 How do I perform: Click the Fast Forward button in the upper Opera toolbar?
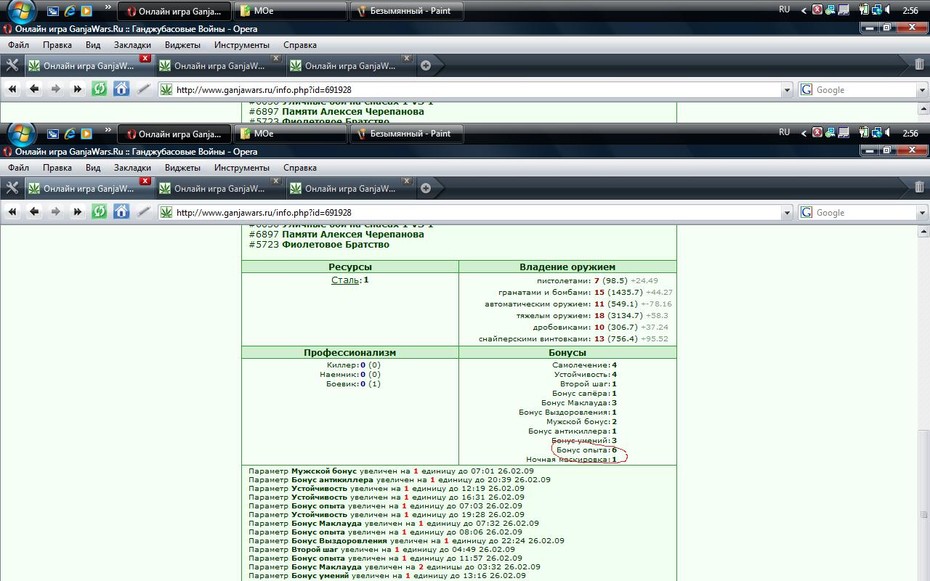[77, 89]
